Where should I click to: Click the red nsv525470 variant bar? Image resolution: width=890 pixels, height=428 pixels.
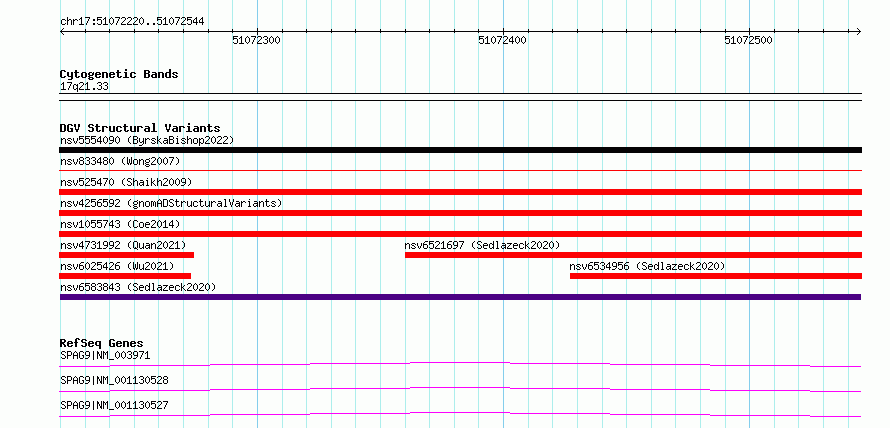(x=460, y=192)
